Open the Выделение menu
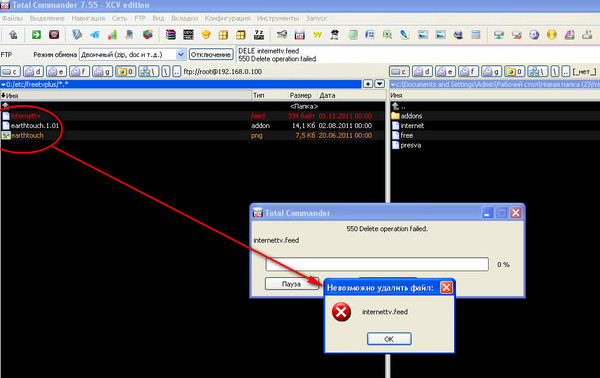Screen dimensions: 600x378 [47, 18]
